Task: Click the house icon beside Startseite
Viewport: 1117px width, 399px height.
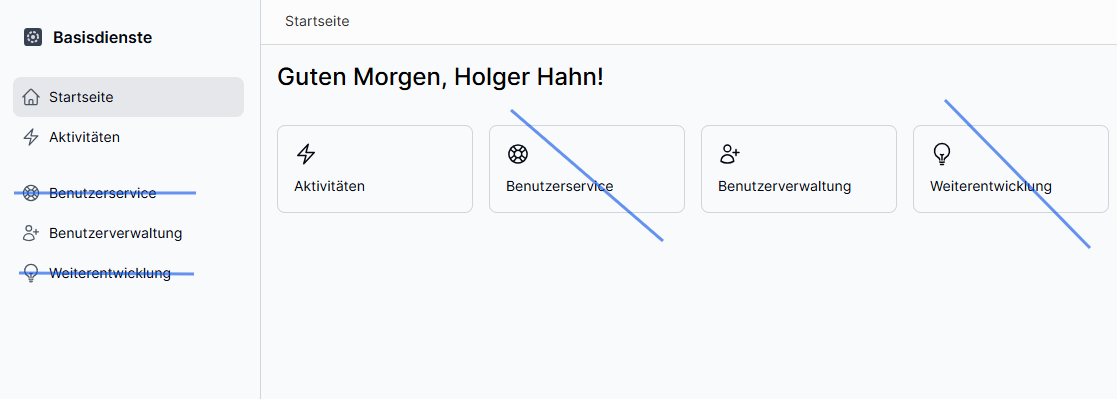Action: 31,97
